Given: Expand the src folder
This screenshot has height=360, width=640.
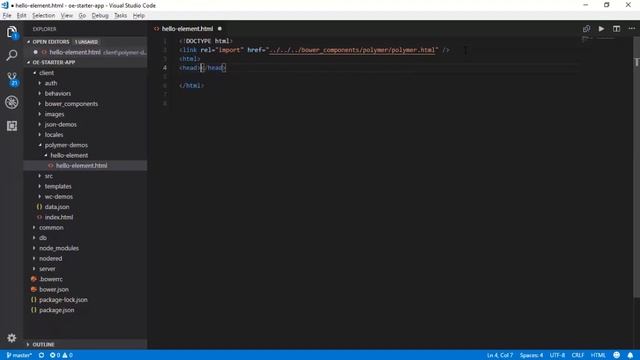Looking at the screenshot, I should 40,176.
